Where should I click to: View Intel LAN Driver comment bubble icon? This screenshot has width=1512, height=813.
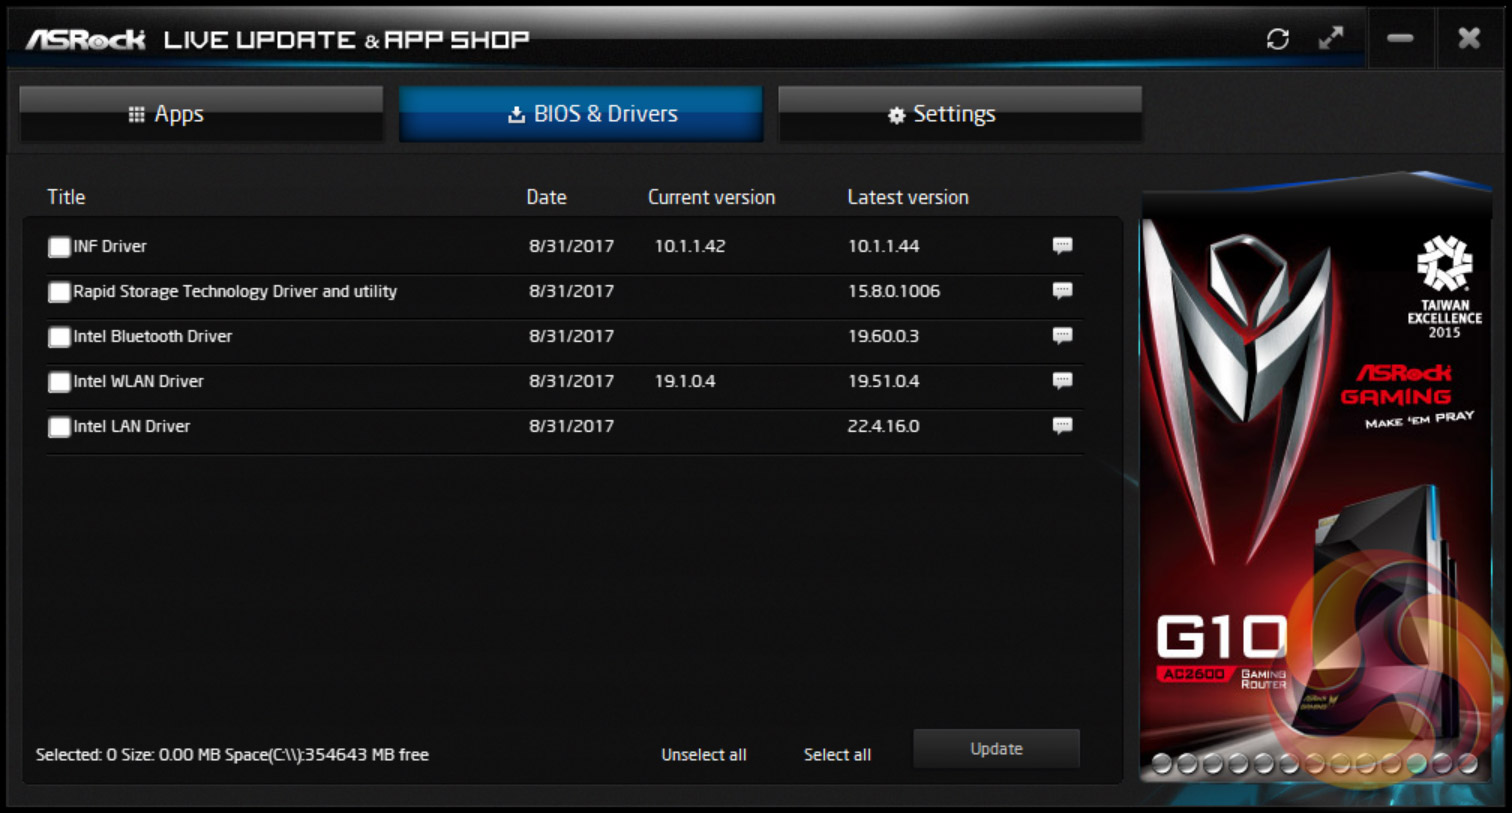tap(1062, 426)
